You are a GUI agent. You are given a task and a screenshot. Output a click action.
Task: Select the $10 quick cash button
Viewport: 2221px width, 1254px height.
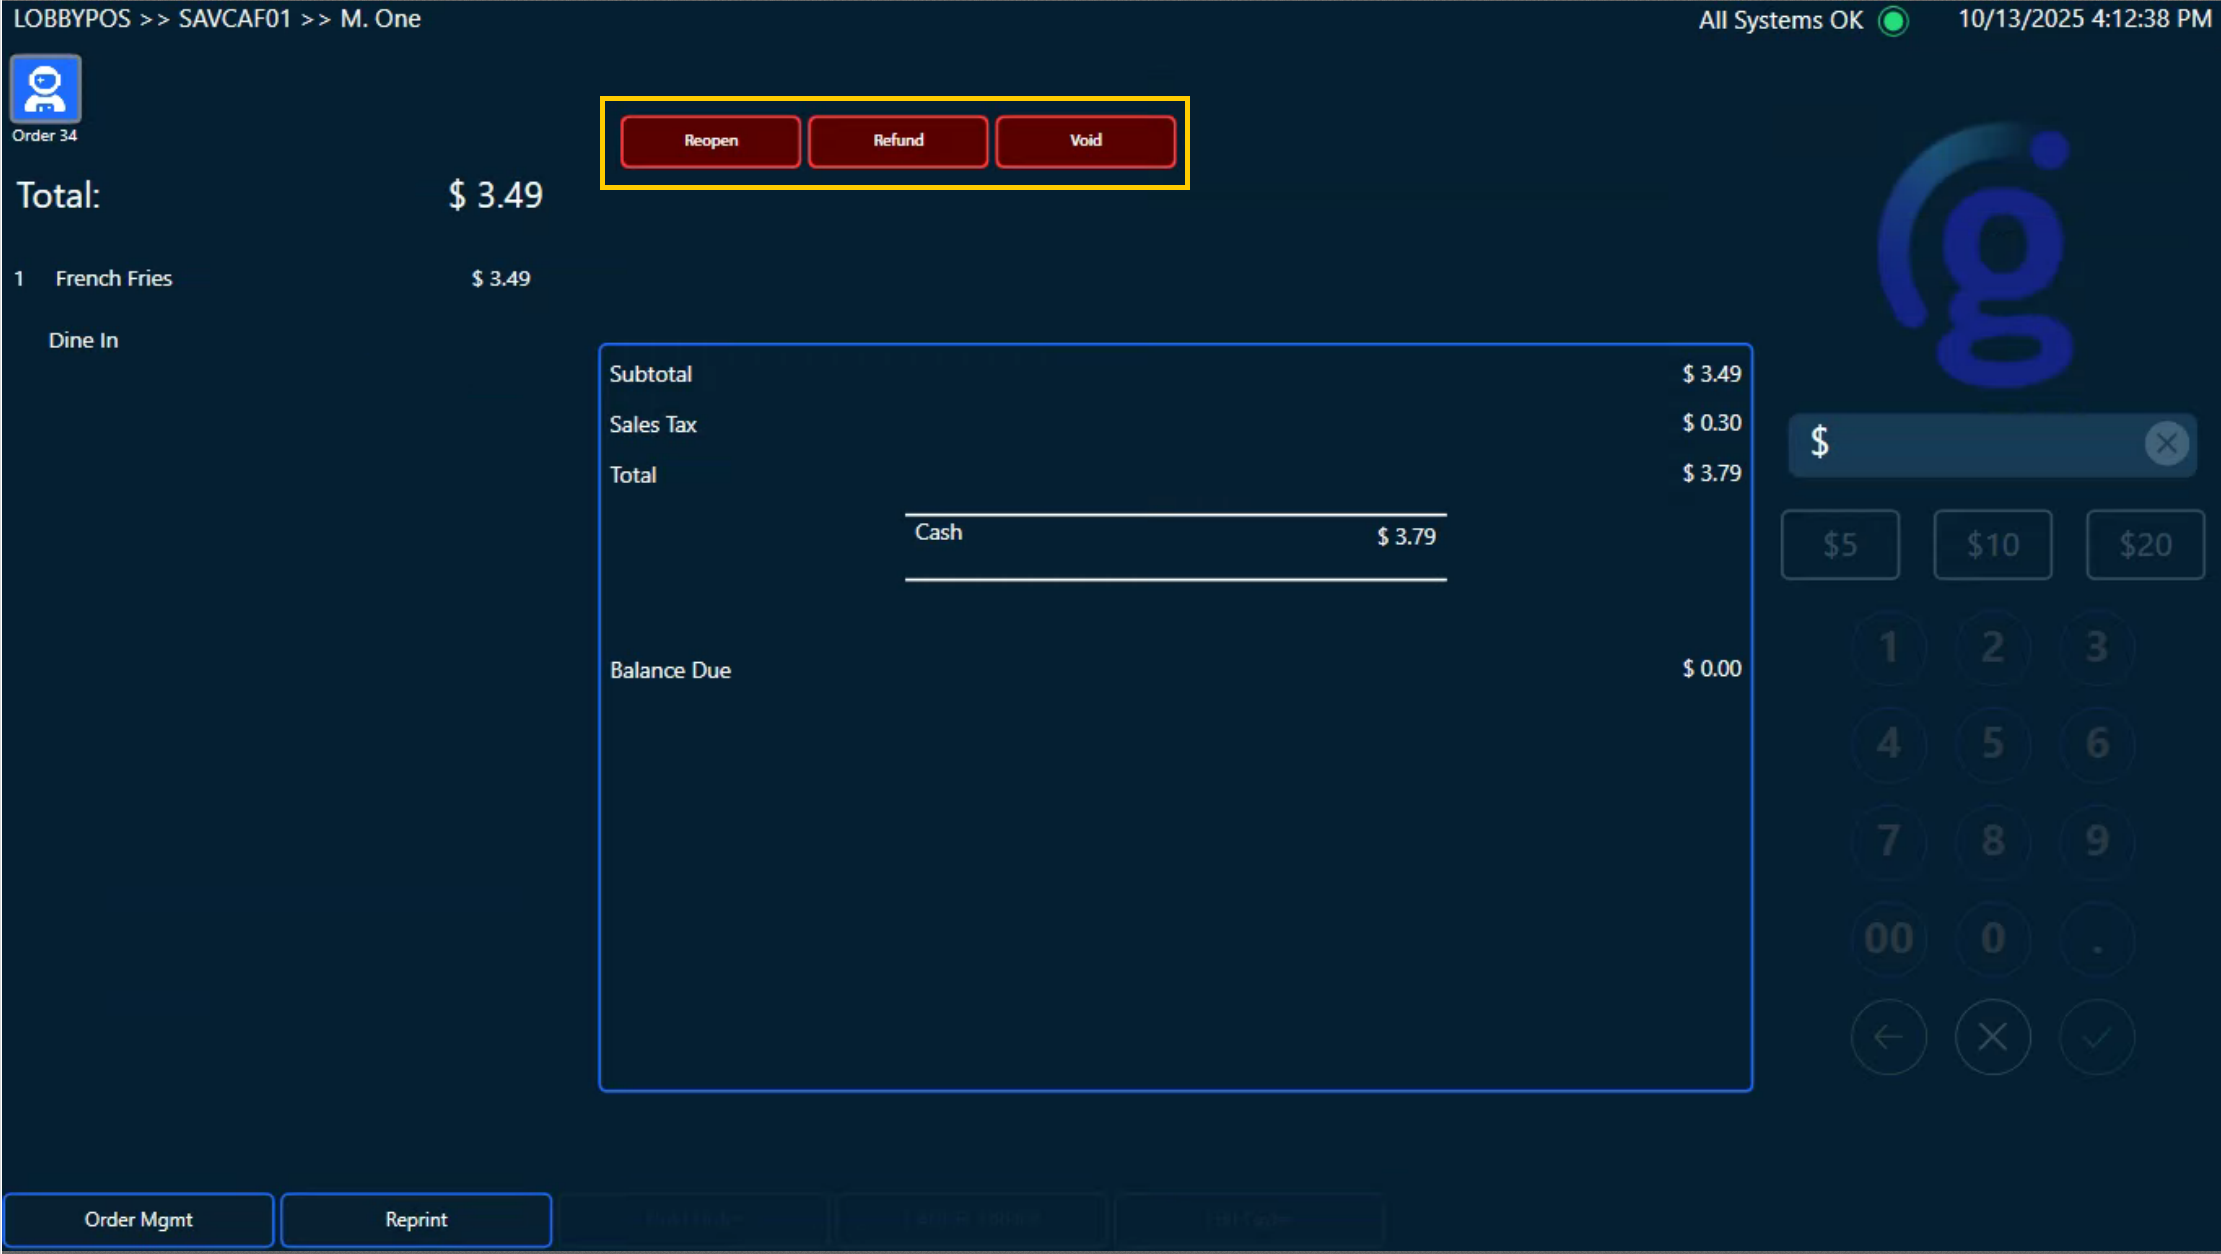tap(1992, 545)
